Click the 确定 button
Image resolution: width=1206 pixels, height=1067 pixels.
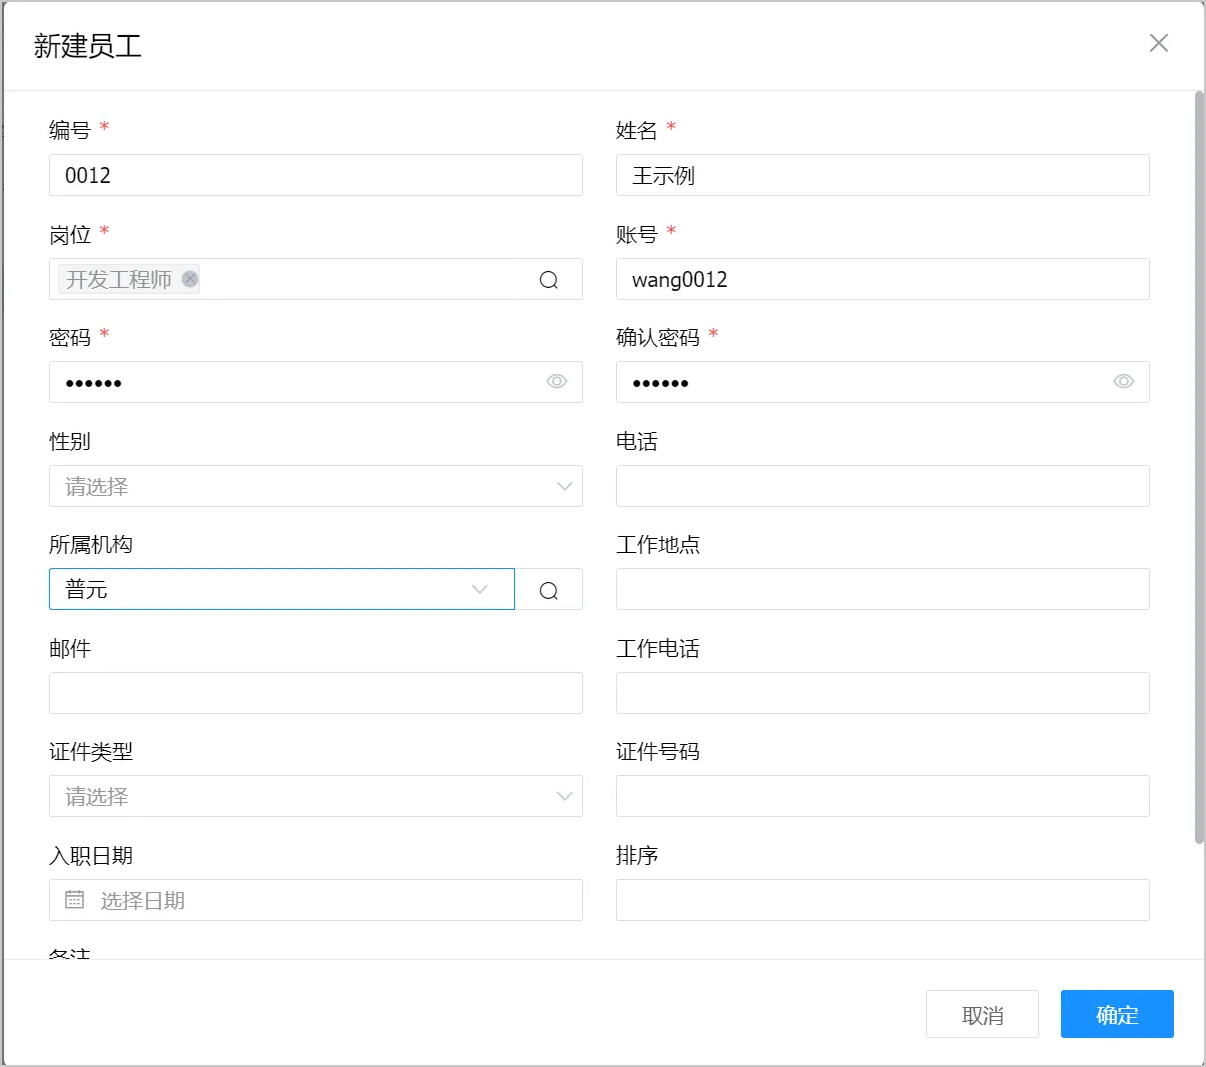point(1116,1014)
